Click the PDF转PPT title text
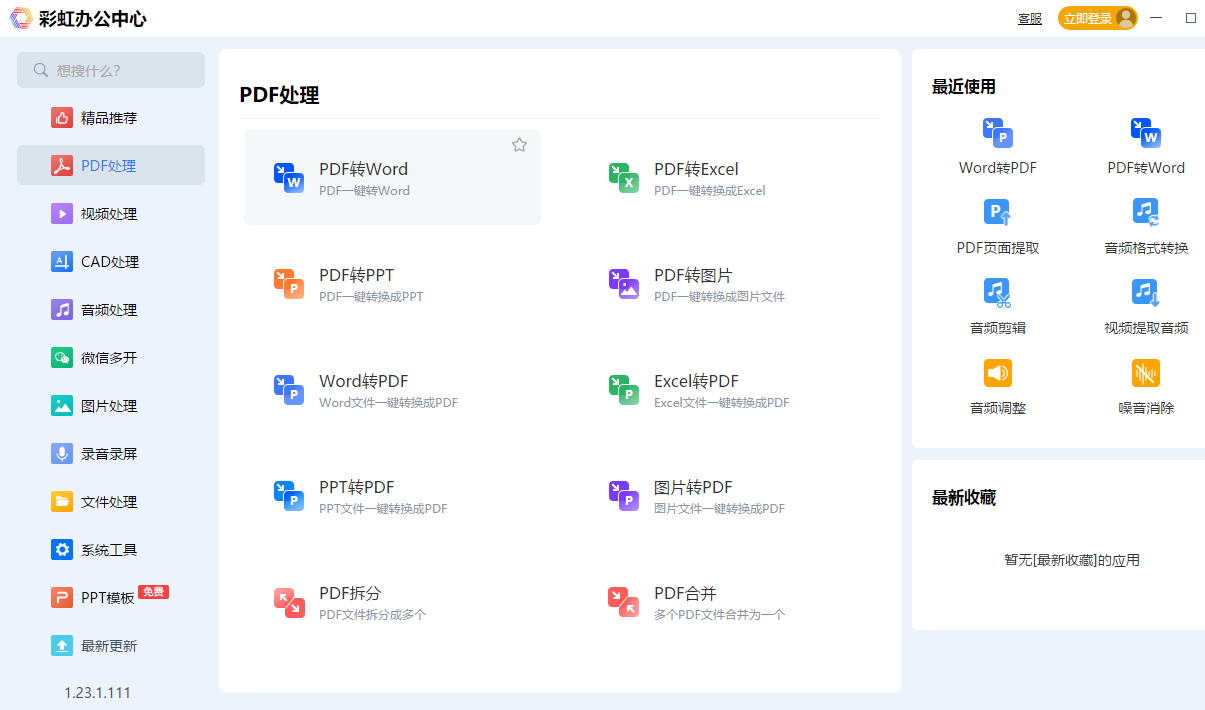 click(x=356, y=275)
